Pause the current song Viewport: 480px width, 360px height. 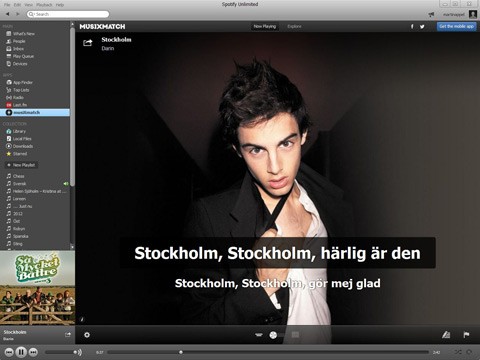[21, 352]
